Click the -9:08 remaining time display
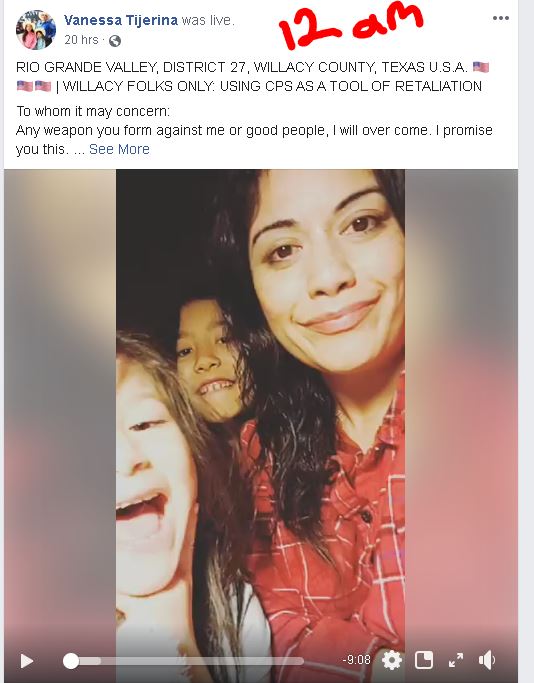Screen dimensions: 534x683 tap(356, 660)
